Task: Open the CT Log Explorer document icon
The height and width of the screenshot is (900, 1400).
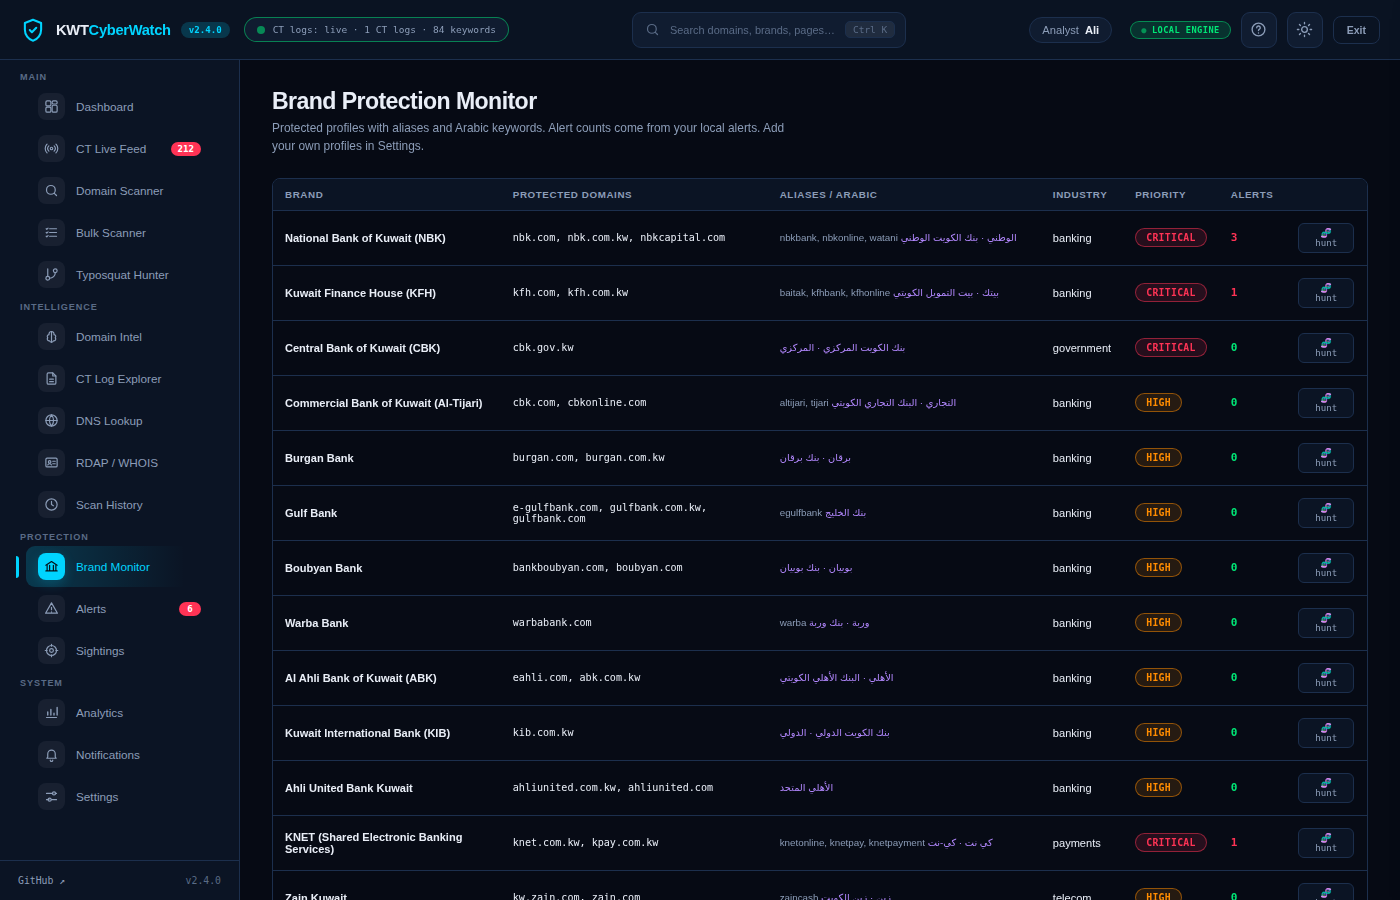Action: 51,379
